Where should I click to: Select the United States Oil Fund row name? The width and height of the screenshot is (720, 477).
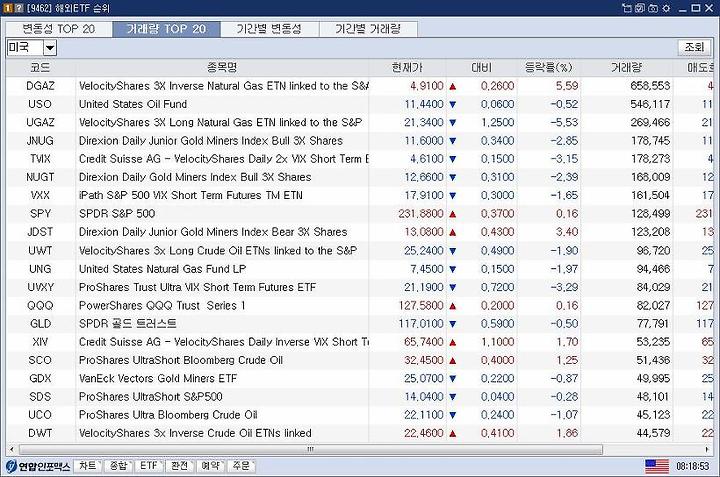tap(133, 104)
